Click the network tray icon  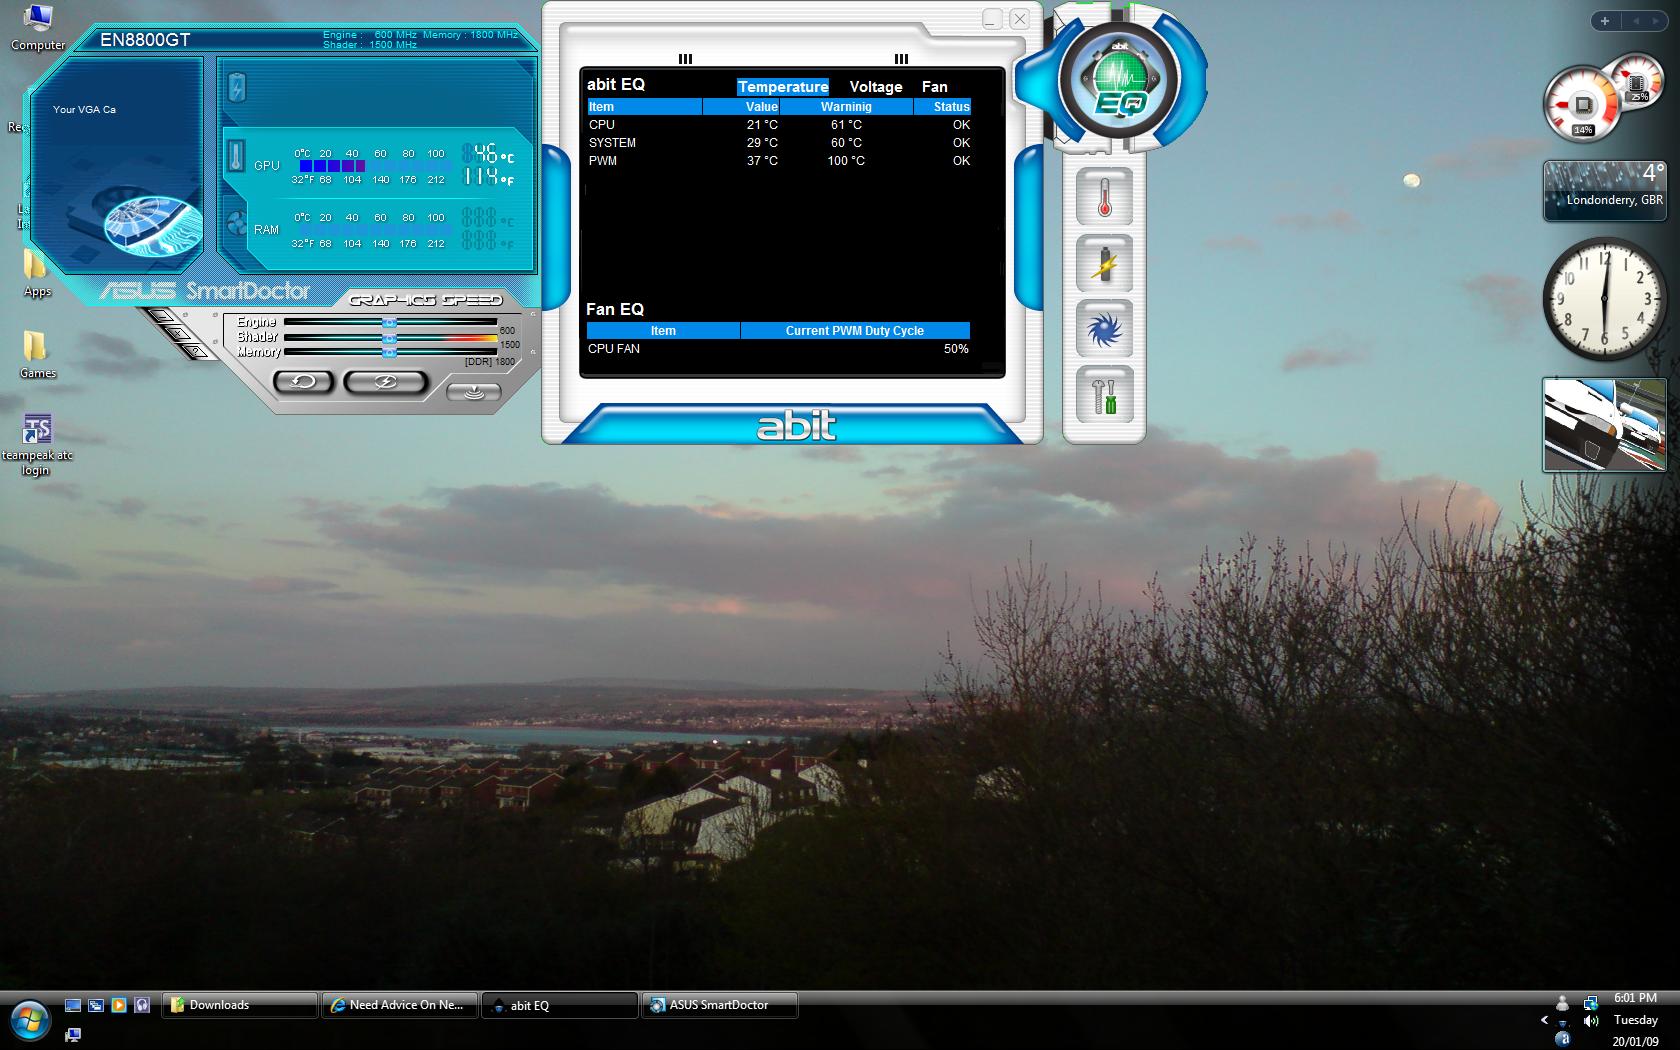[x=1590, y=1002]
